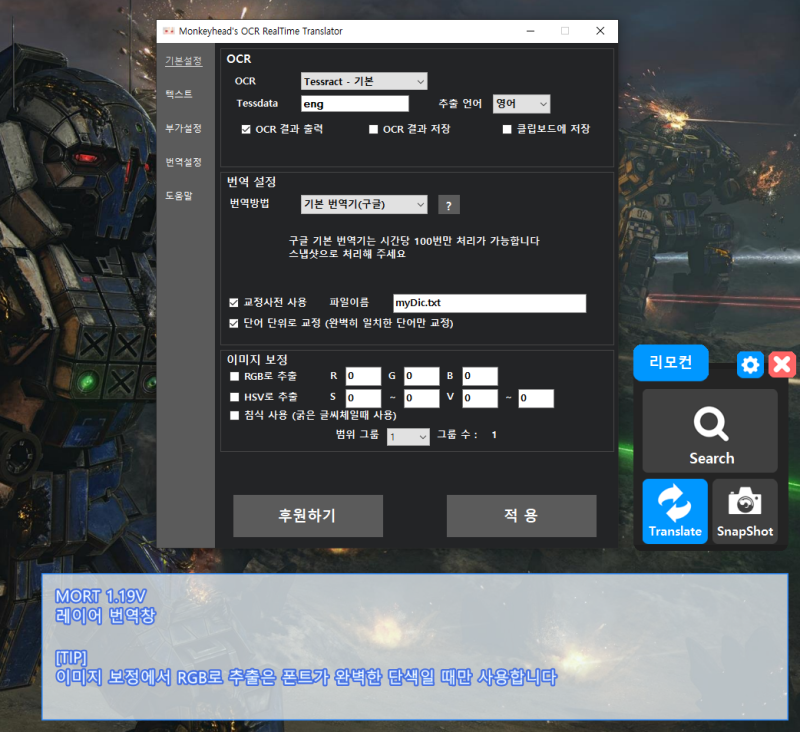Open the OCR engine dropdown showing Tessract
The height and width of the screenshot is (732, 800).
point(364,82)
